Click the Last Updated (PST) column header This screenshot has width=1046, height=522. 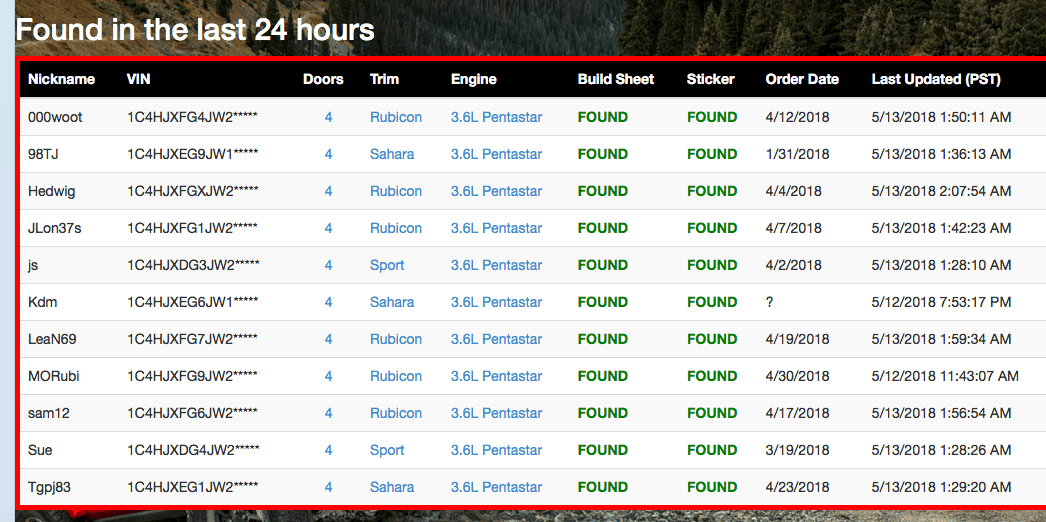tap(936, 79)
